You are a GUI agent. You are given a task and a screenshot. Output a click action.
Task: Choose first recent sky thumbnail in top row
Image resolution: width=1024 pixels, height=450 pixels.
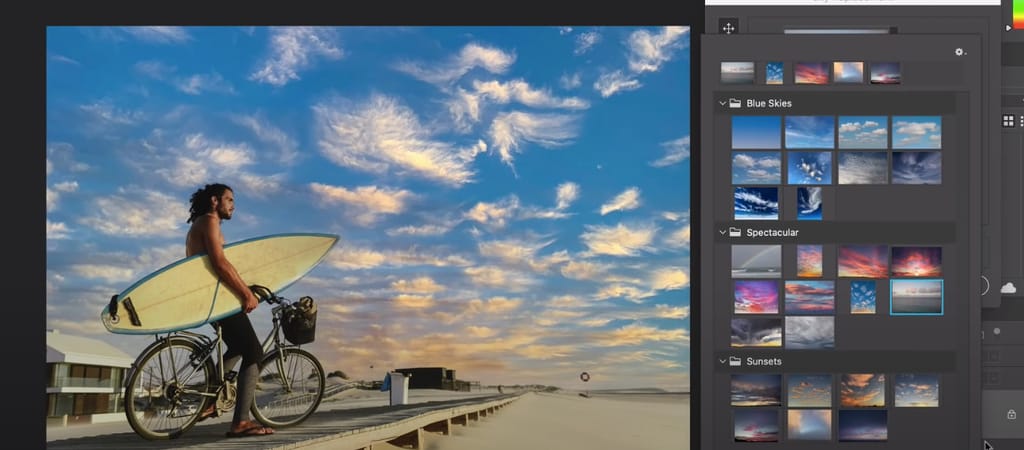pos(738,73)
